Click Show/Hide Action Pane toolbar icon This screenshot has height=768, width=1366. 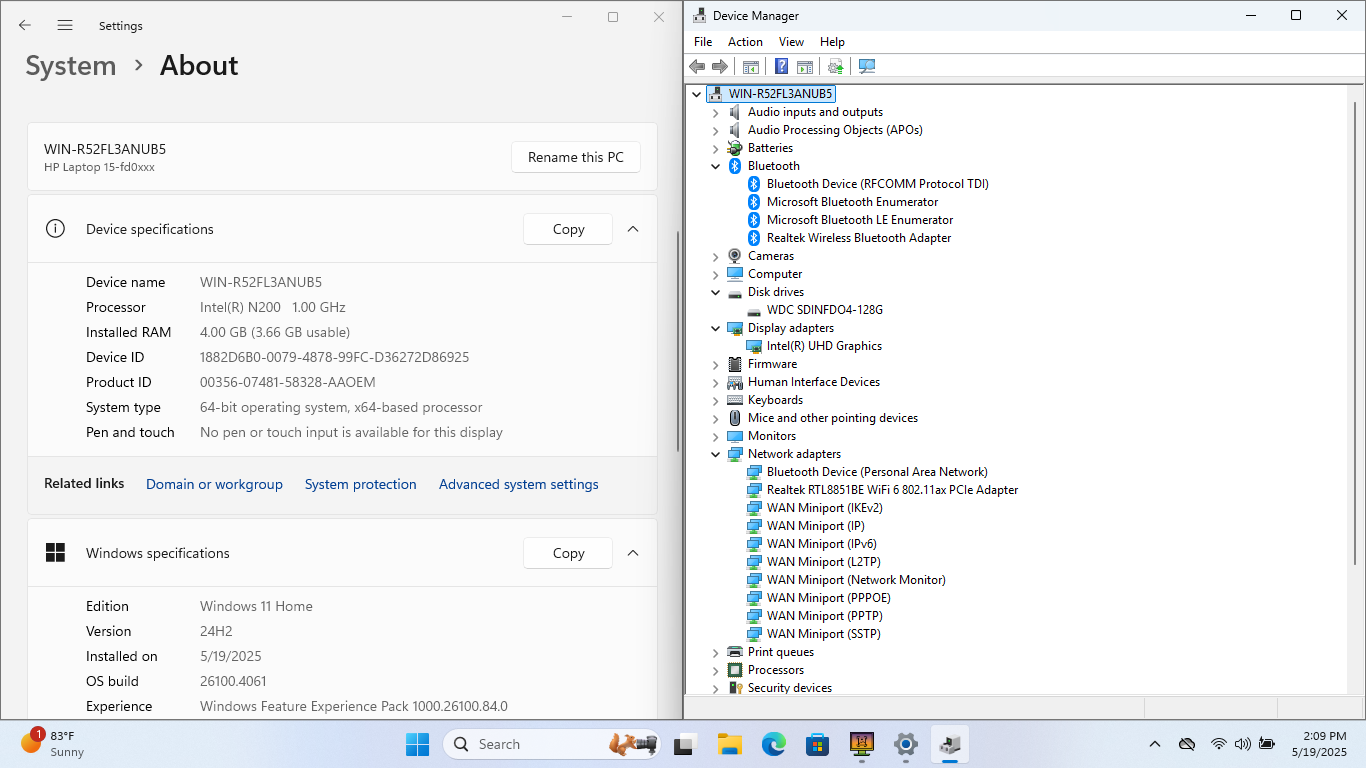point(805,66)
